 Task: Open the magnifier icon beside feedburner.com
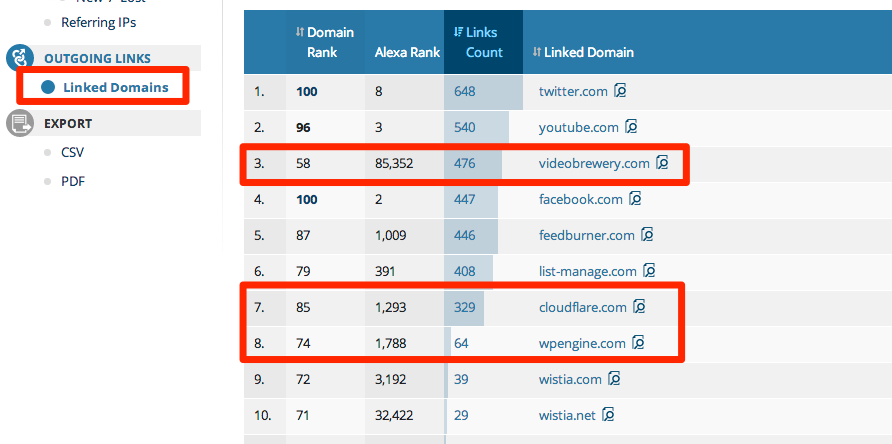point(647,235)
